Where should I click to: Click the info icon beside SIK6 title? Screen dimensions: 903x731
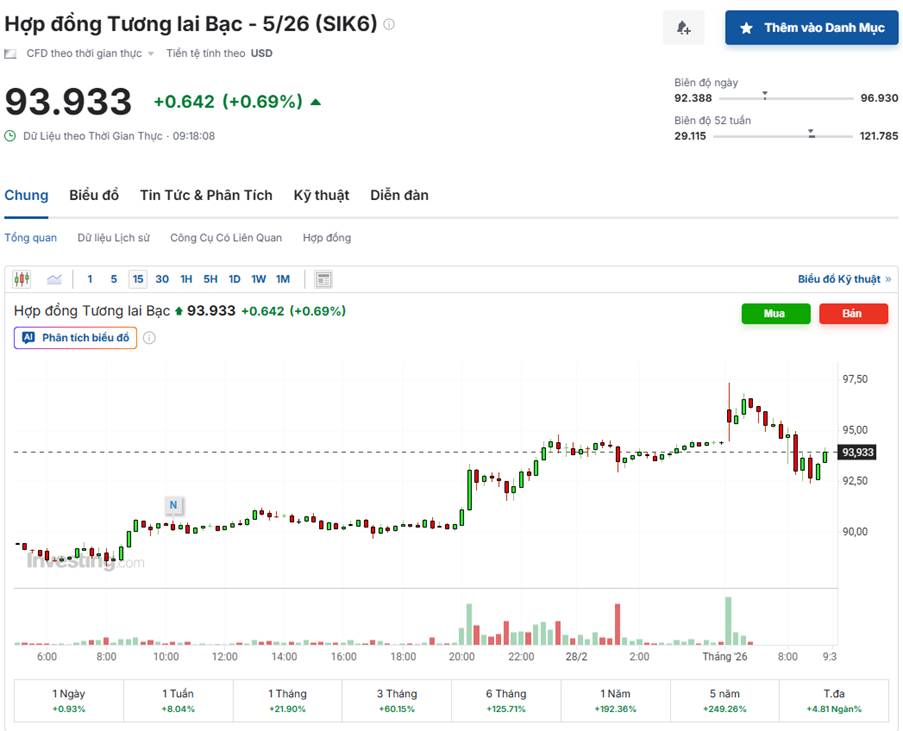[389, 24]
